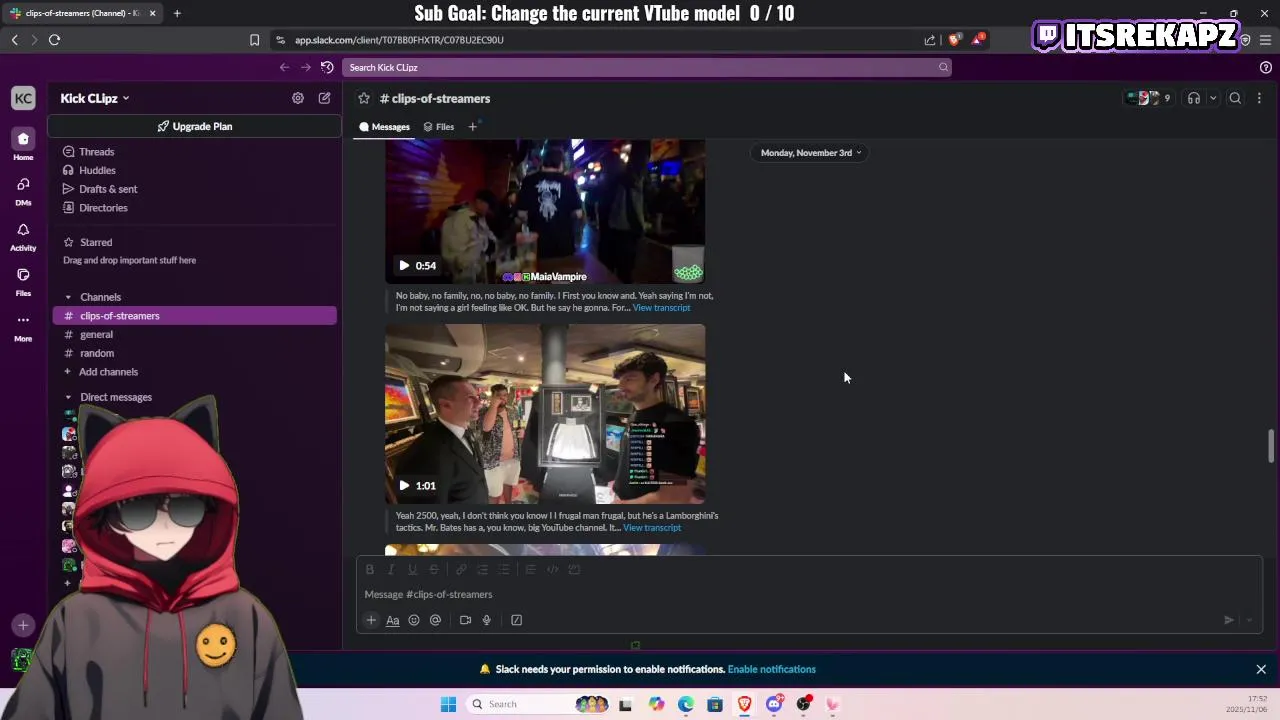Play the 0:54 MaiaVampire video clip
1280x720 pixels.
click(x=404, y=266)
